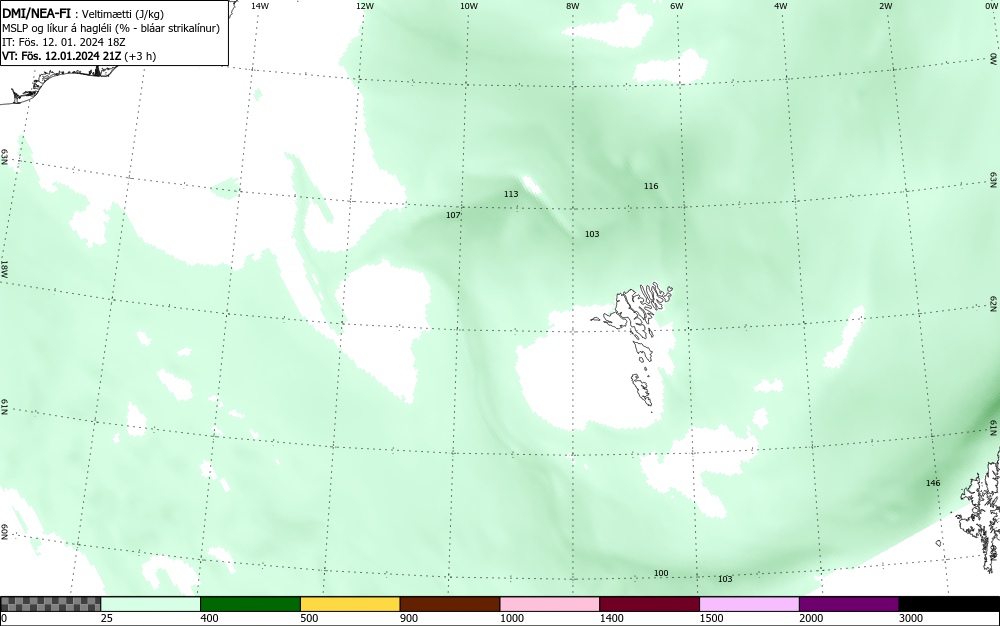Viewport: 1000px width, 626px height.
Task: Click the light green 25–400 legend swatch
Action: pos(151,604)
